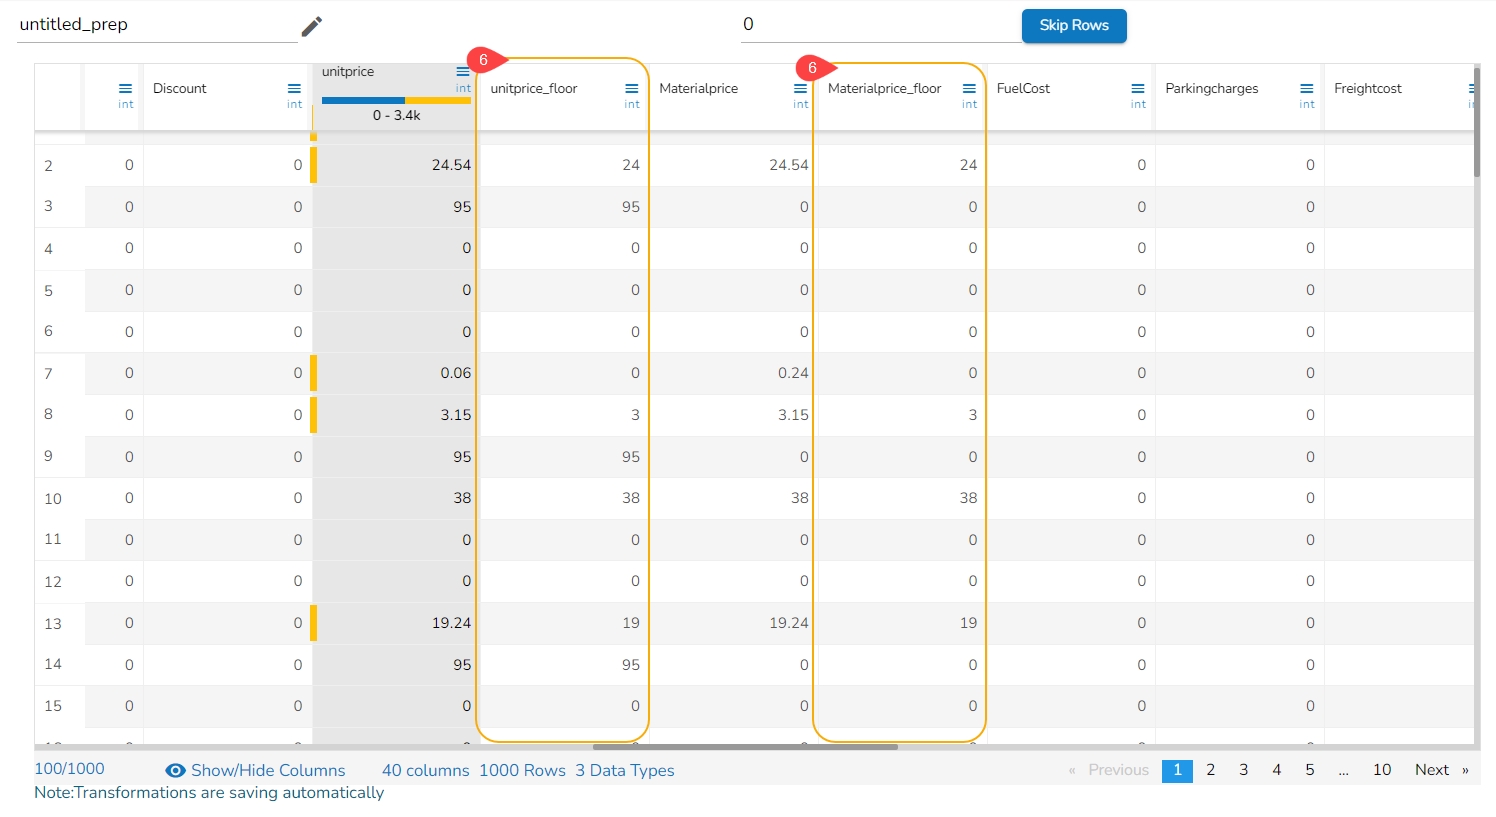This screenshot has height=817, width=1496.
Task: Select the unitprice_floor column header
Action: [534, 88]
